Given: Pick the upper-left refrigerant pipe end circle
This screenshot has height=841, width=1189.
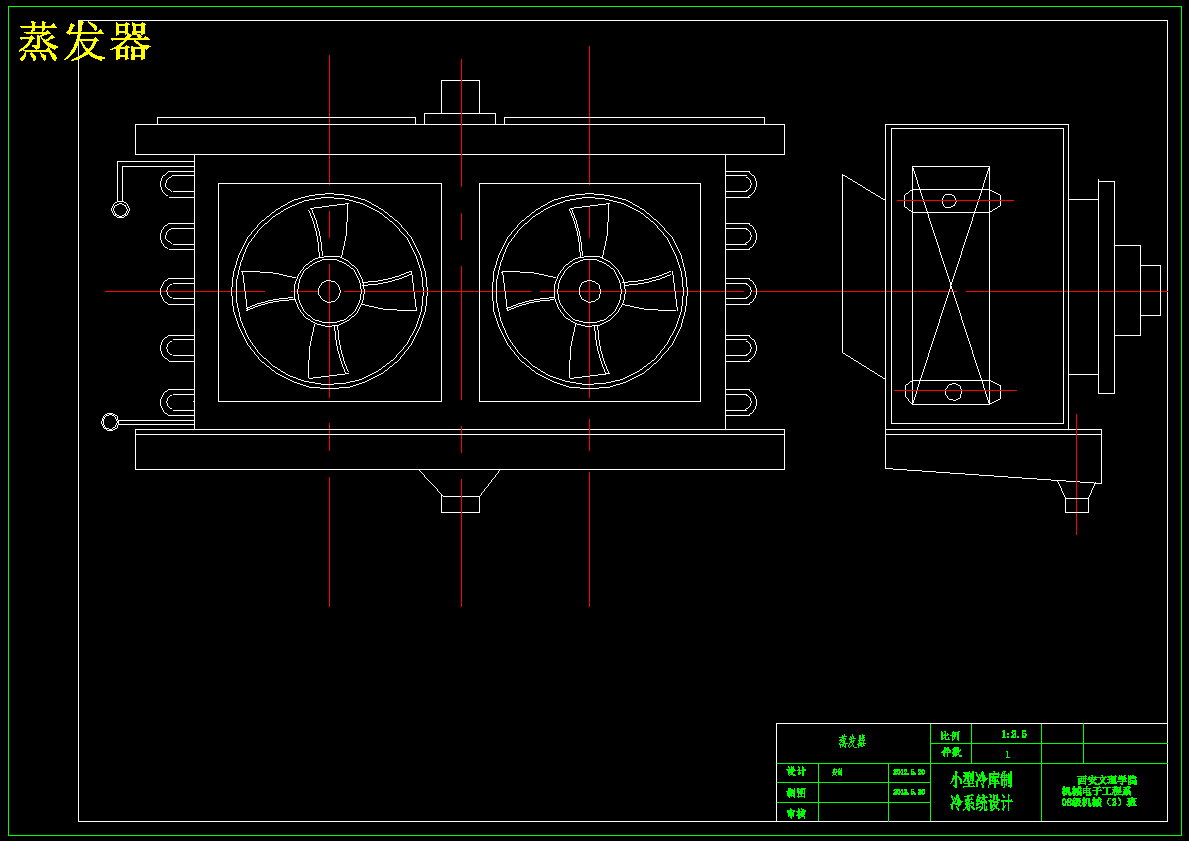Looking at the screenshot, I should (x=120, y=209).
